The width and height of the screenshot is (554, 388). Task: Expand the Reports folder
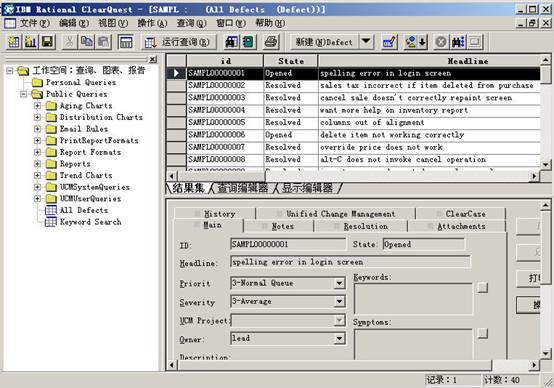click(x=37, y=164)
